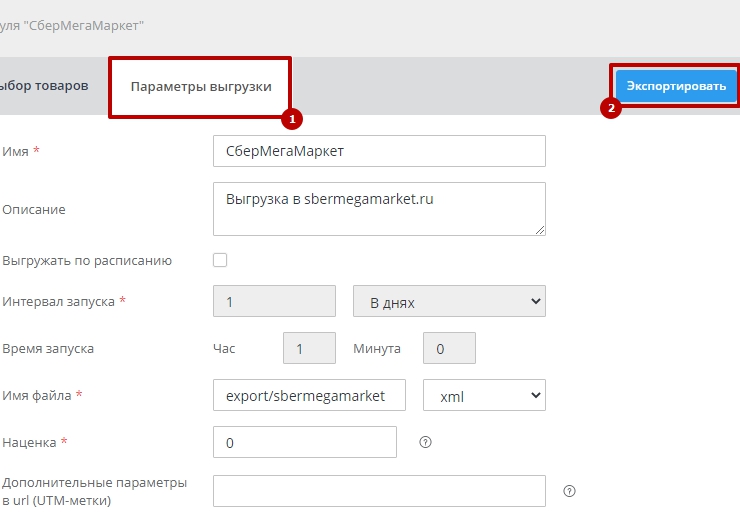Click the Минута label text
Screen dimensions: 740x529
[377, 349]
